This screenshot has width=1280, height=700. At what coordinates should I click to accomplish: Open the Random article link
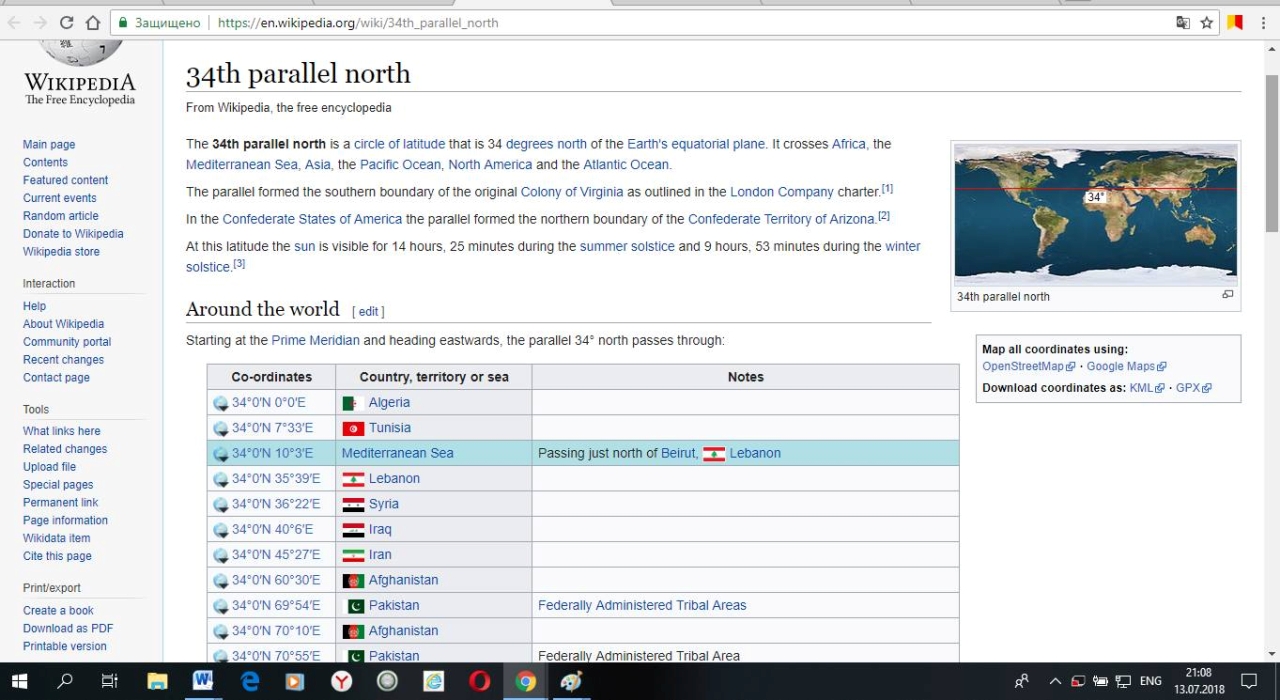pos(61,216)
